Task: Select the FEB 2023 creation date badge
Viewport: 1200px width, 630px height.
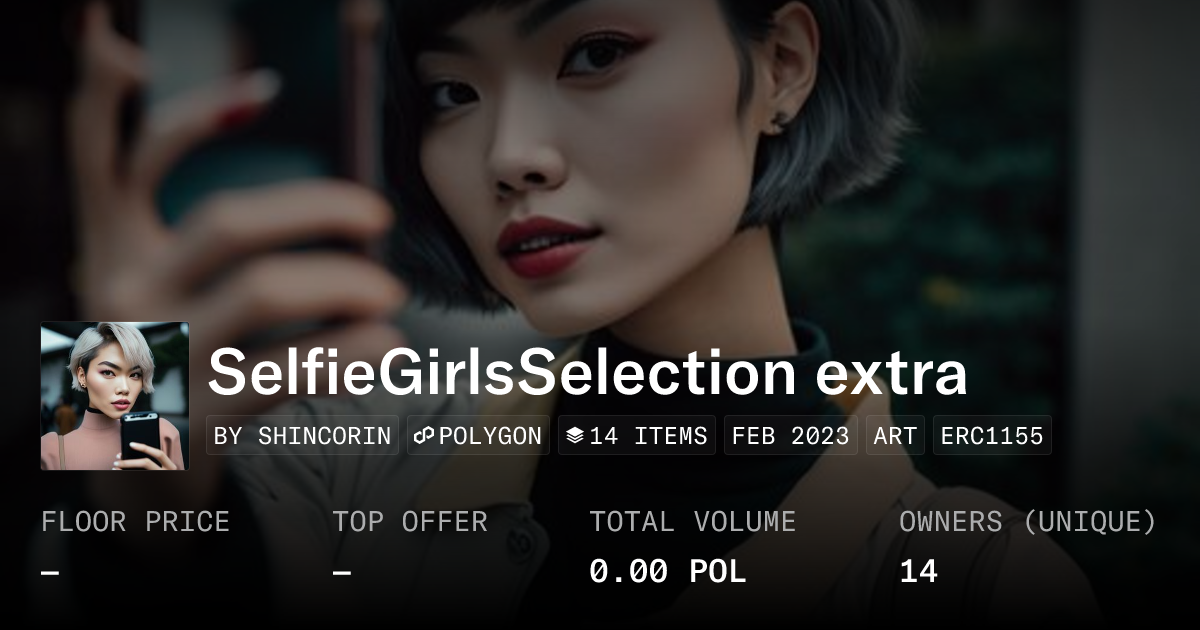Action: tap(791, 436)
